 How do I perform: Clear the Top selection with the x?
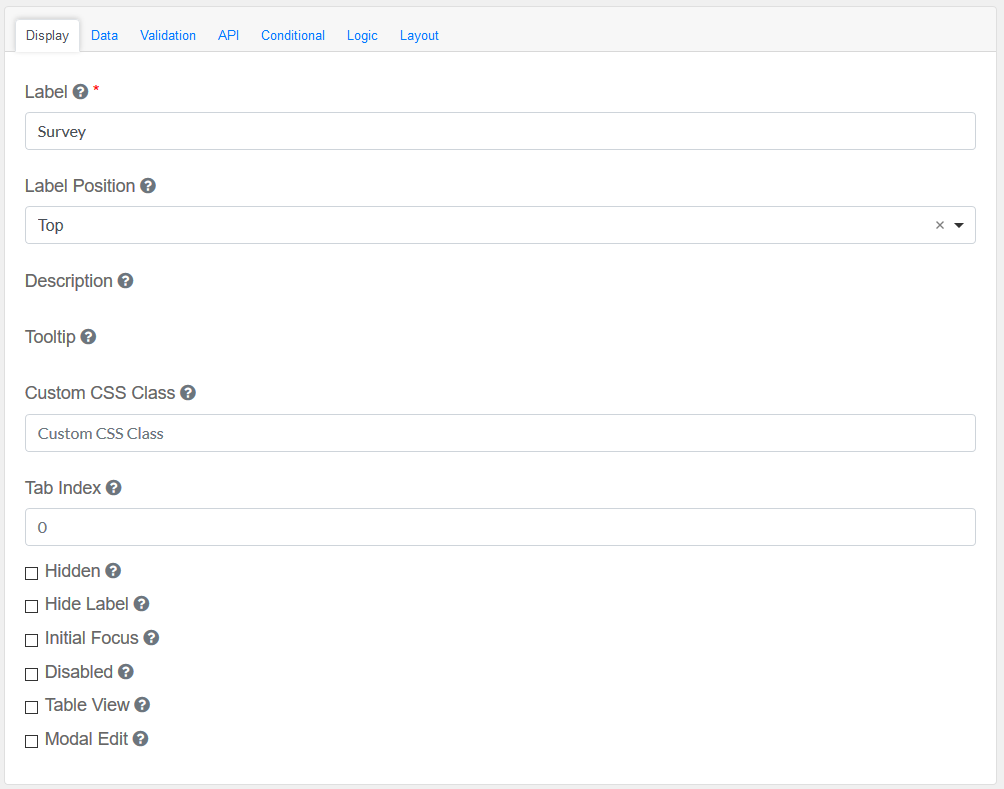coord(939,226)
